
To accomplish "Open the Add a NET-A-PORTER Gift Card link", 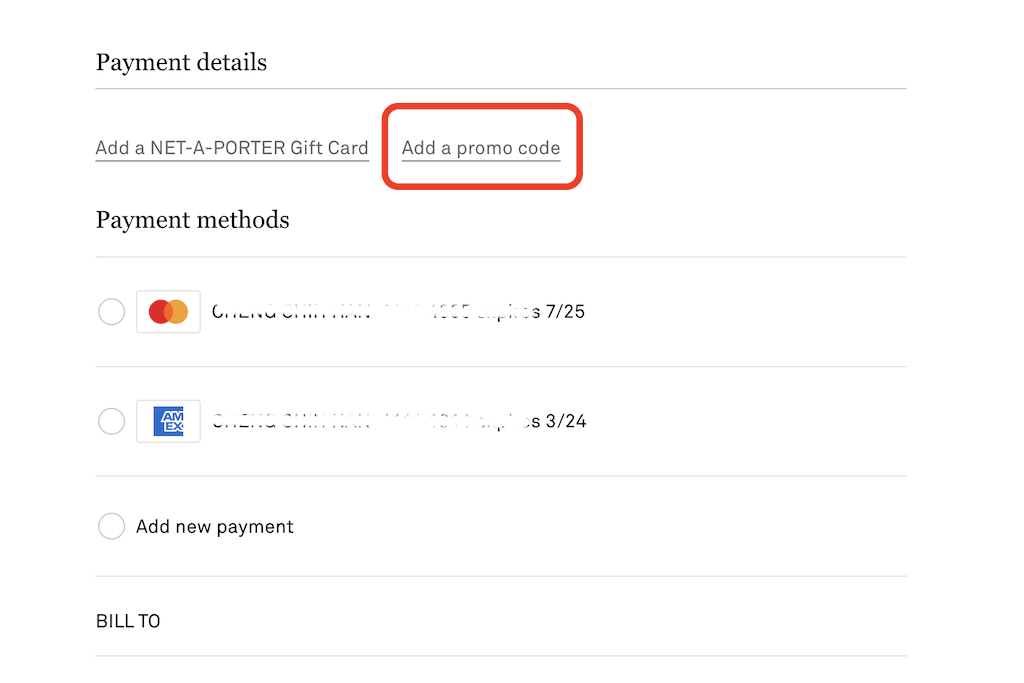I will coord(232,148).
